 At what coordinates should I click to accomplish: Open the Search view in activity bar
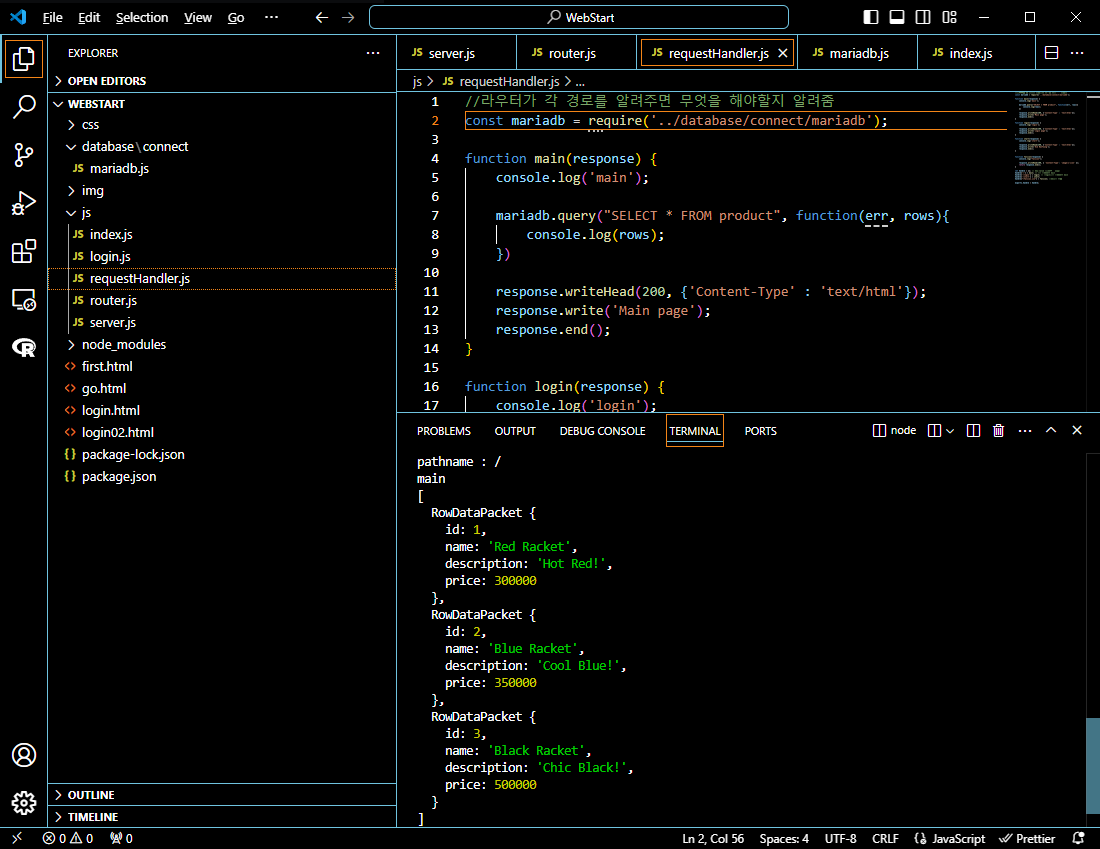click(x=24, y=106)
